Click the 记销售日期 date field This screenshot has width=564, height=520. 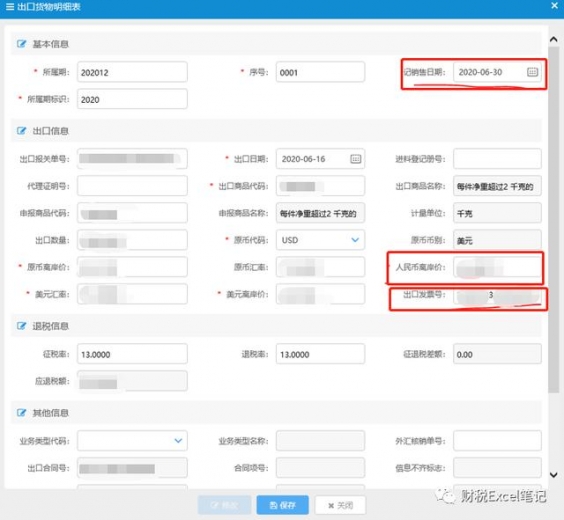coord(497,72)
